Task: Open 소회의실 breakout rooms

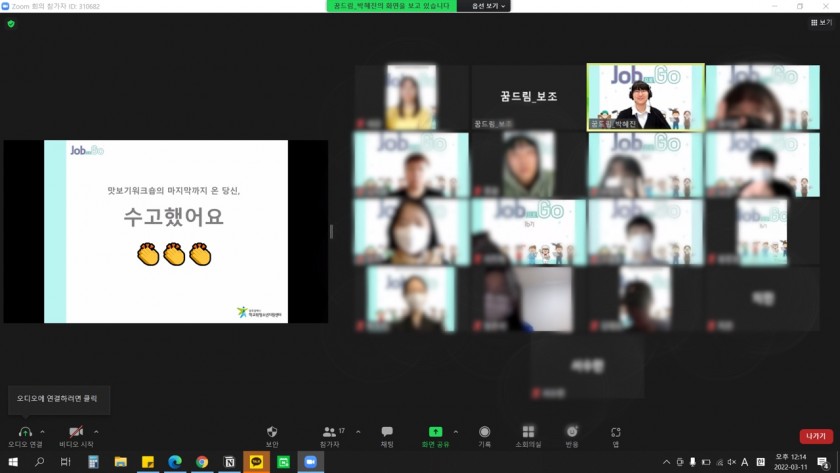Action: (528, 432)
